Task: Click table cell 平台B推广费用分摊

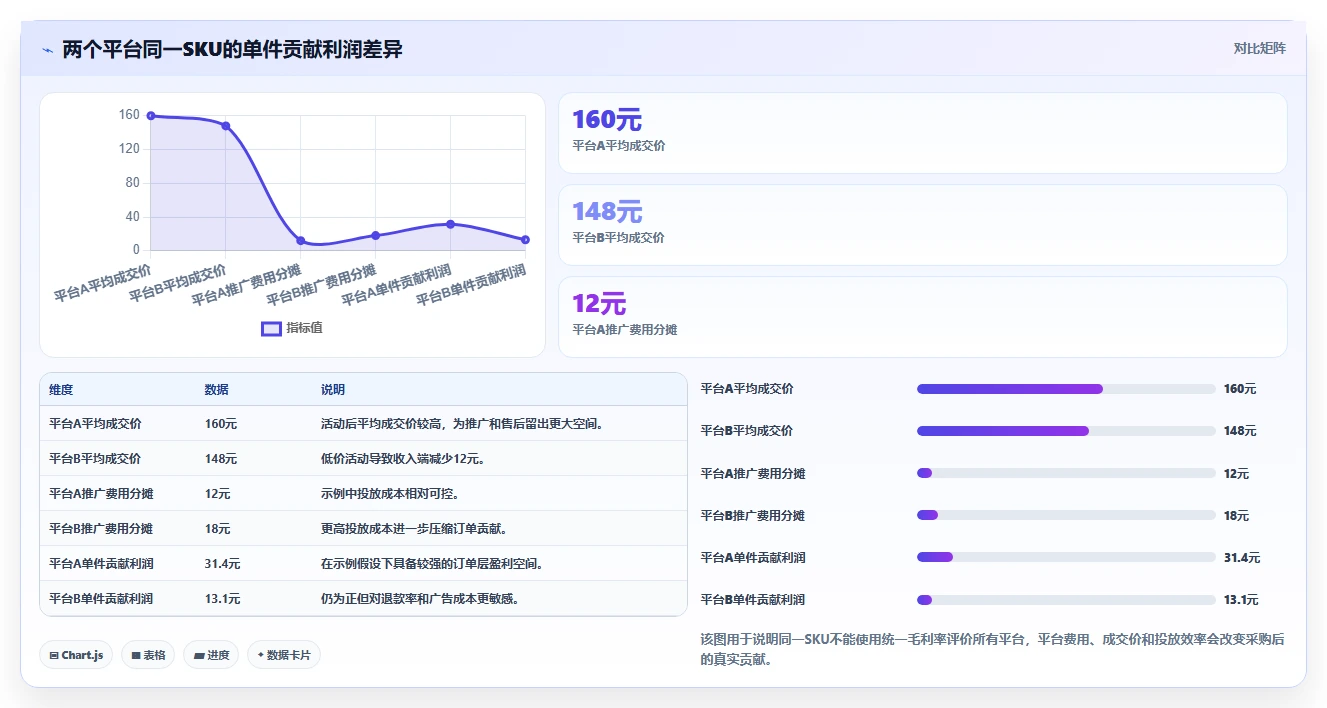Action: (x=101, y=529)
